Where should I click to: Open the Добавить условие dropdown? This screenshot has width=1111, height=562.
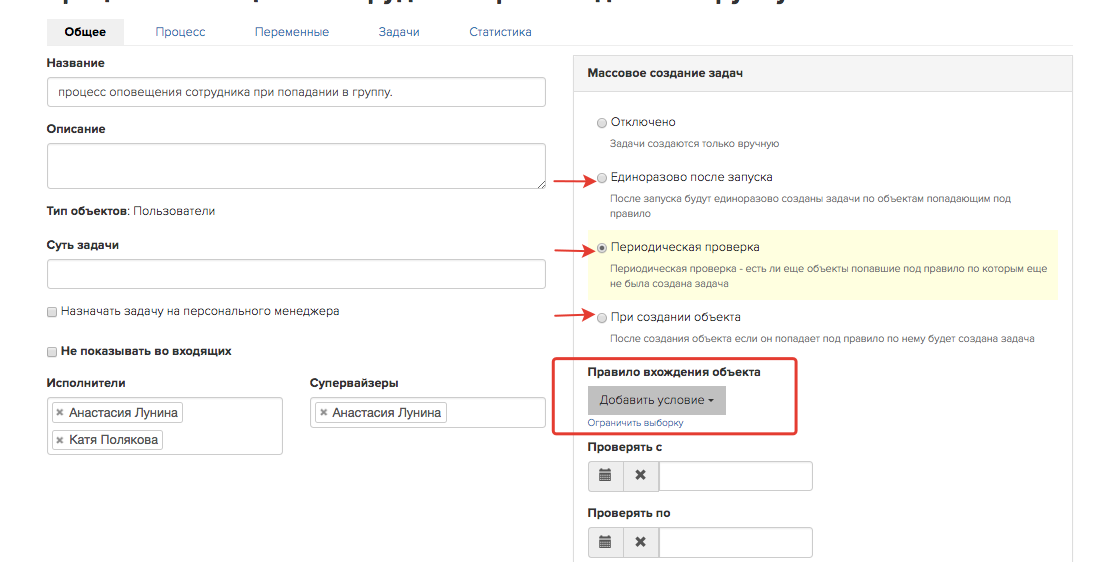(x=657, y=400)
